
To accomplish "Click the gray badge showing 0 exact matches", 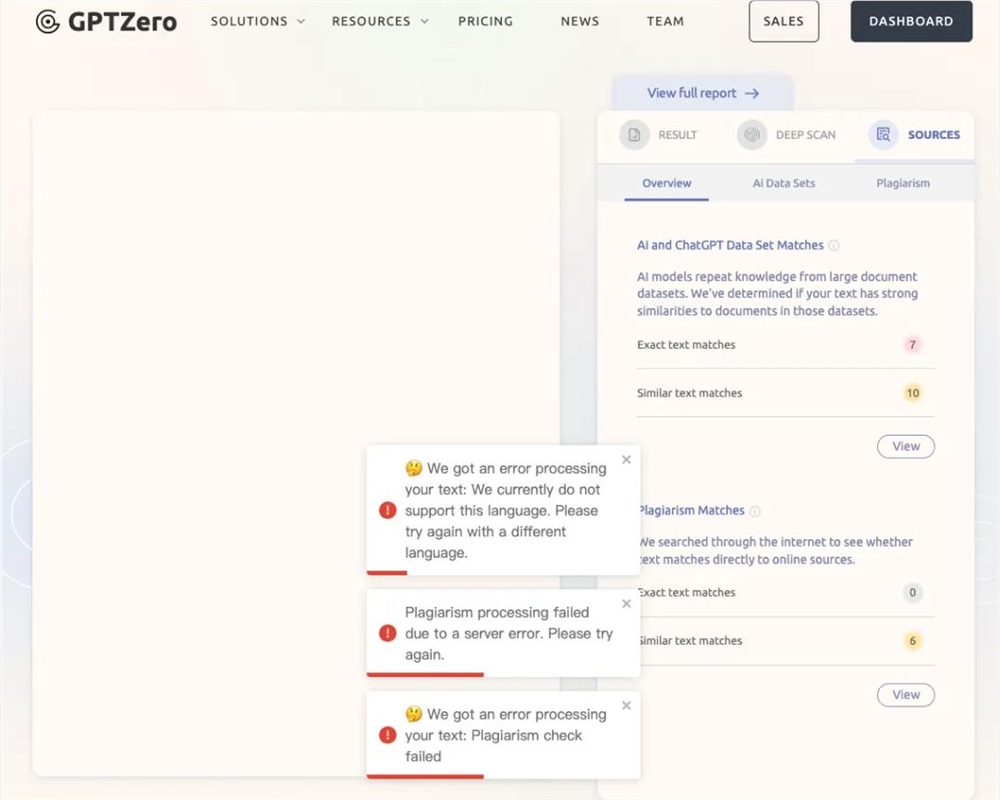I will [913, 593].
